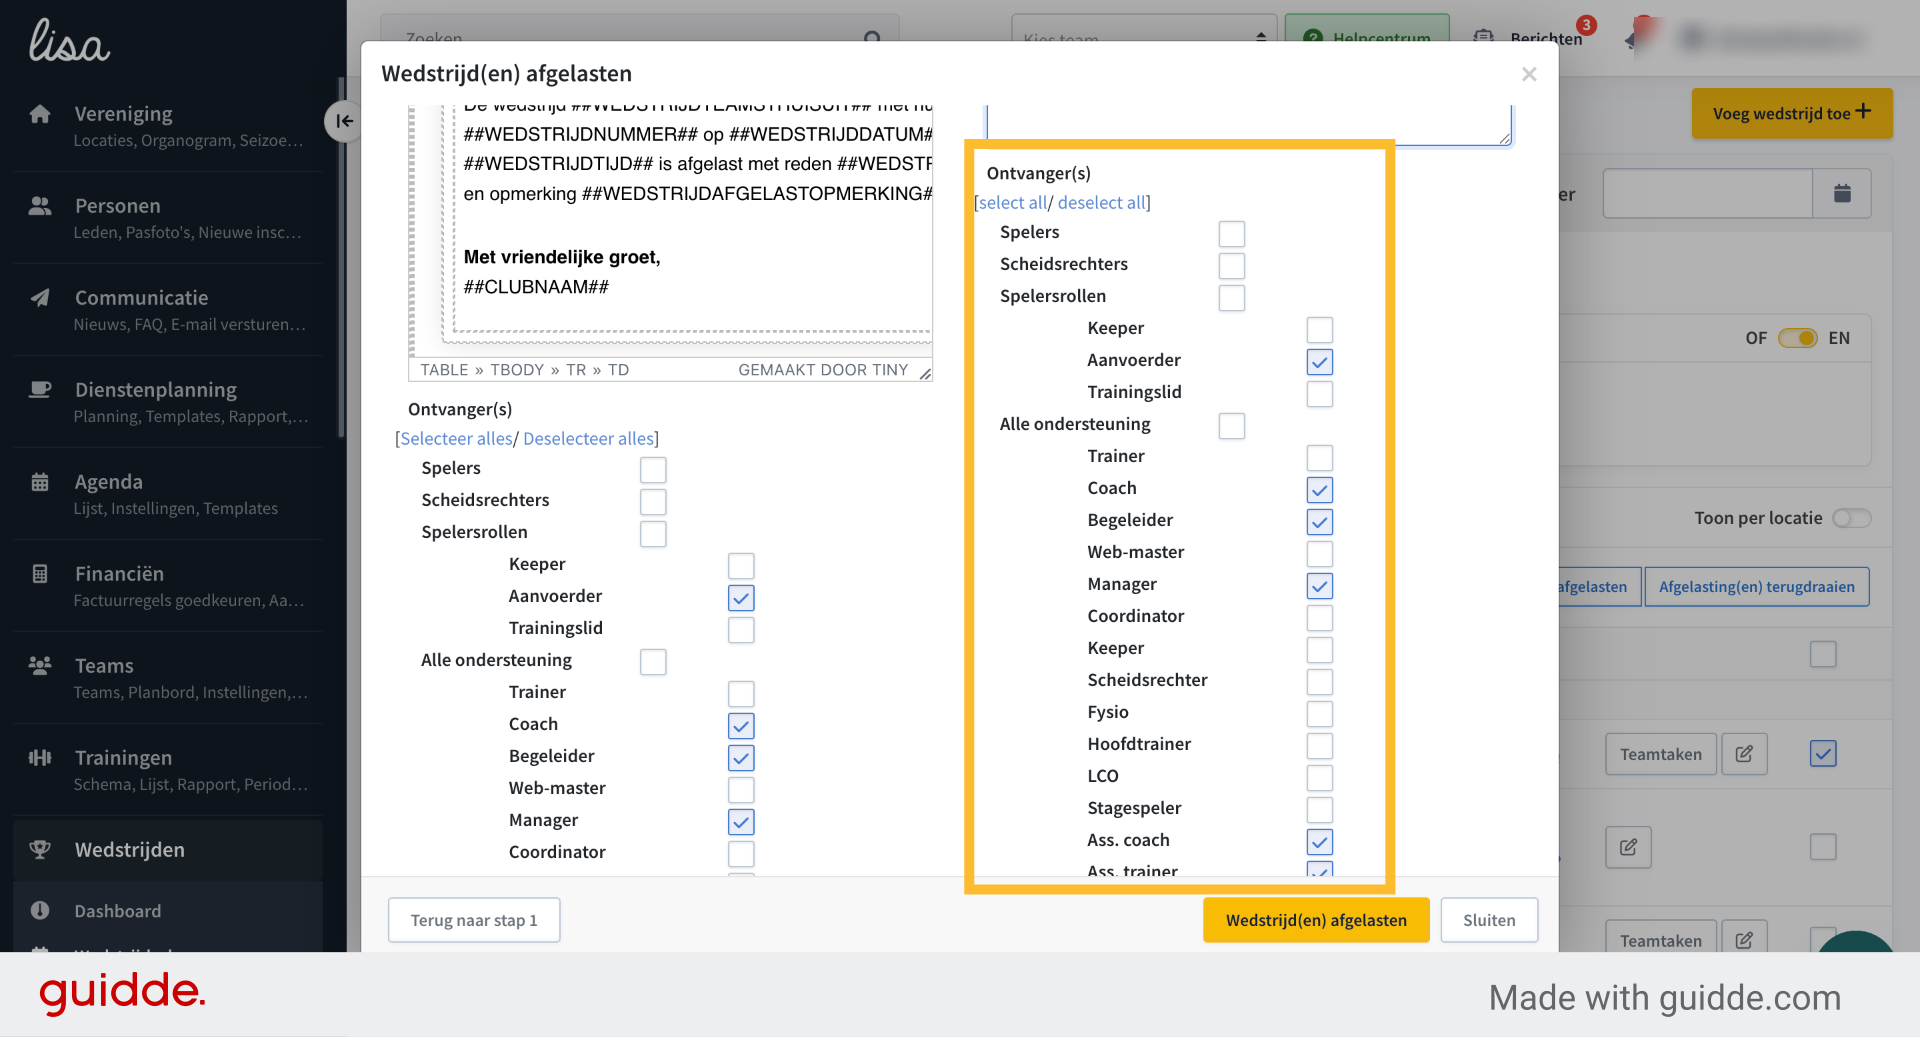Click the Wedstrijden trophy icon
The width and height of the screenshot is (1920, 1037).
[40, 850]
